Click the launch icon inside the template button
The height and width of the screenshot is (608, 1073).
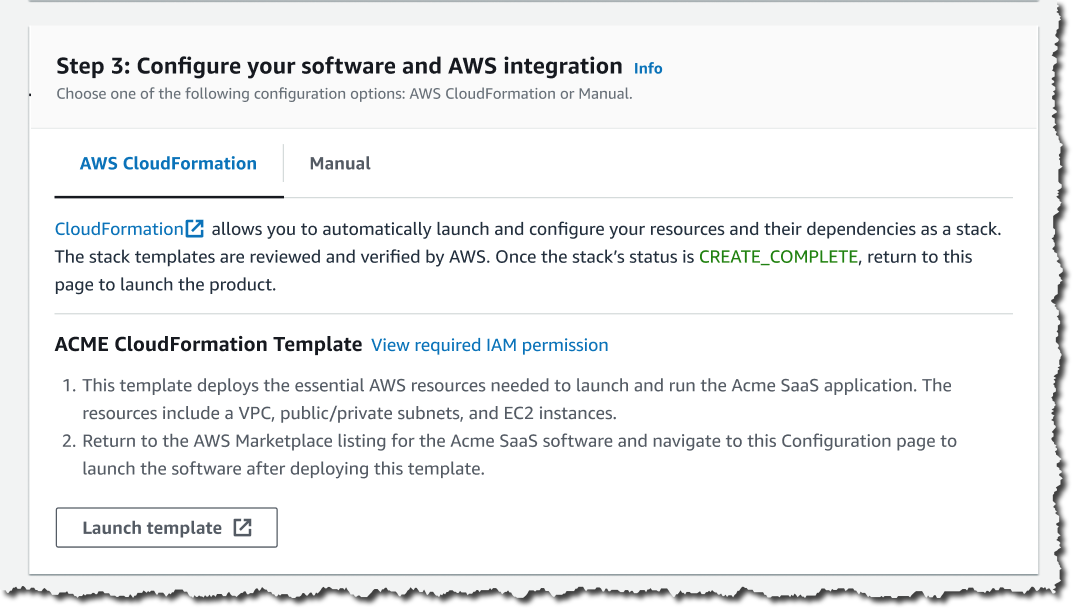pyautogui.click(x=243, y=527)
